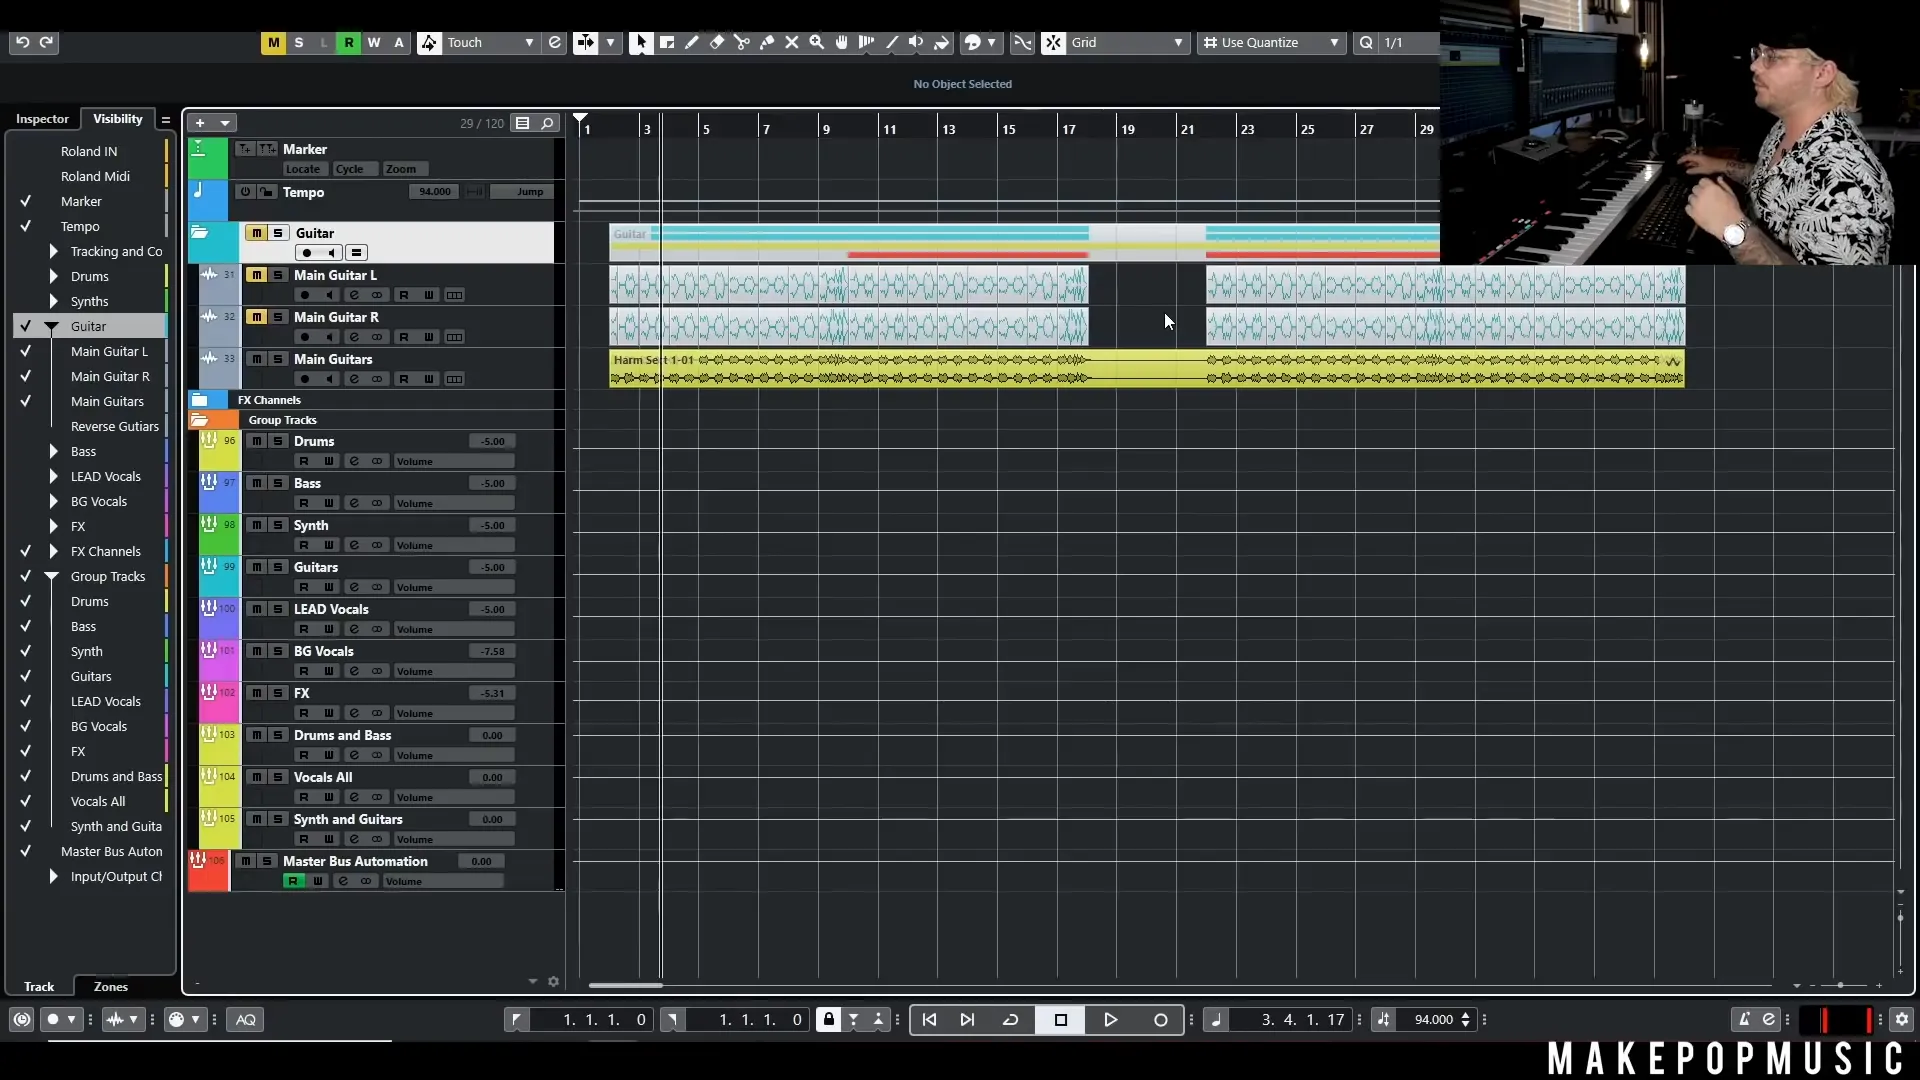Image resolution: width=1920 pixels, height=1080 pixels.
Task: Start playback with the Play button
Action: (1110, 1019)
